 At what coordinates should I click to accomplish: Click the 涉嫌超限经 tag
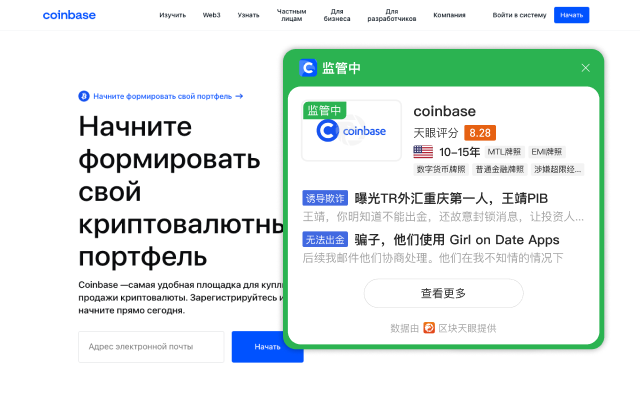tap(558, 169)
